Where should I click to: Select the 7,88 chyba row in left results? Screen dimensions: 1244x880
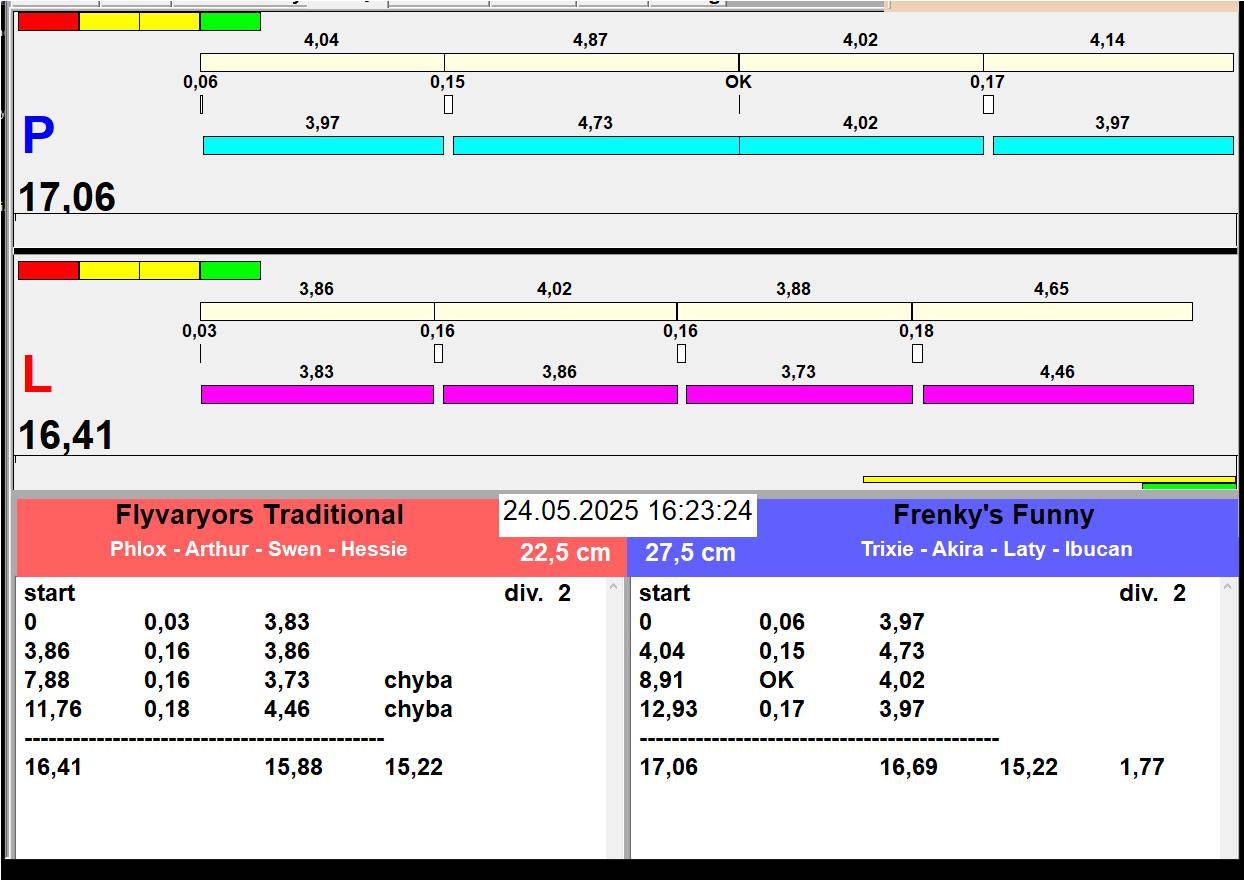[x=238, y=681]
